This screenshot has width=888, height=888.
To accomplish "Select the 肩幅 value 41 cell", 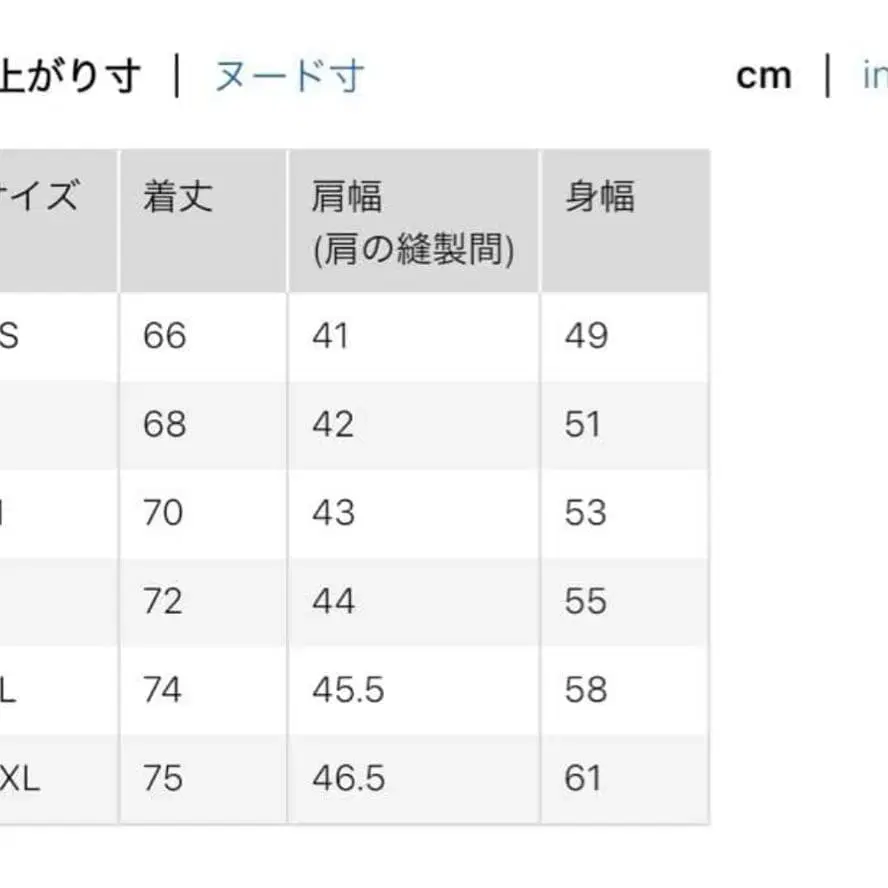I will pos(332,336).
